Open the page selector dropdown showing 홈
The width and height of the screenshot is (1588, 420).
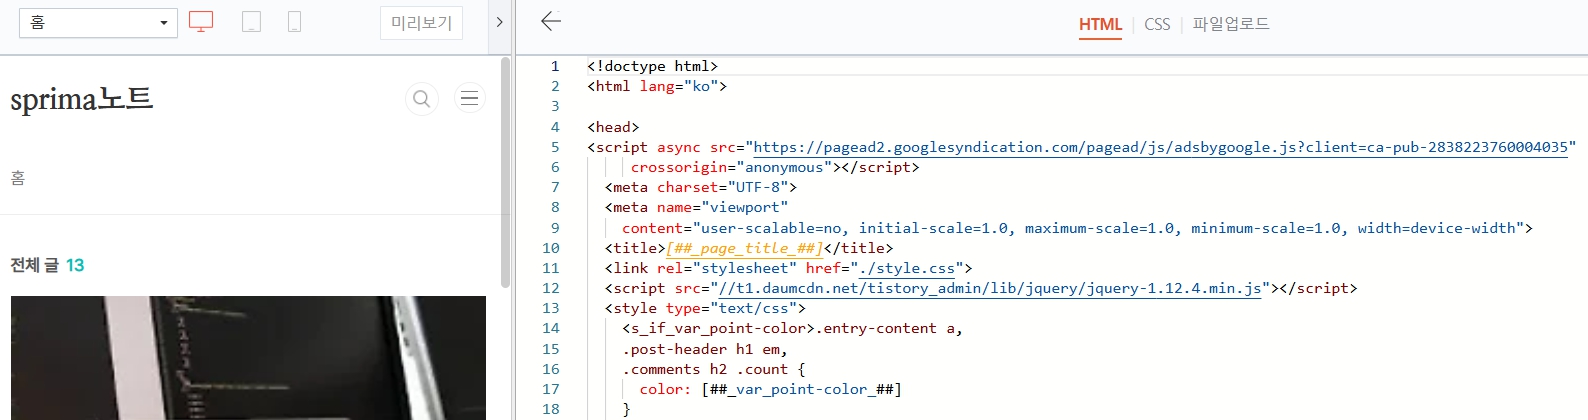99,23
